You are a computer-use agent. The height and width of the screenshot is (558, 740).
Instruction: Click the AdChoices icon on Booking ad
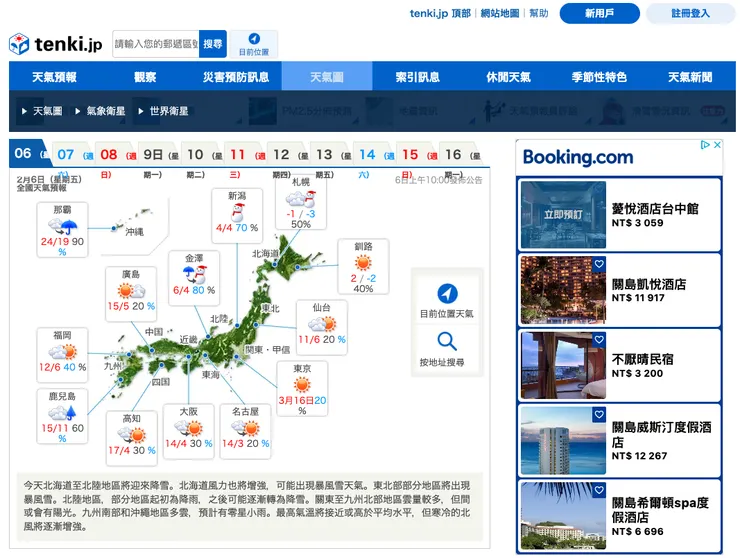click(705, 144)
